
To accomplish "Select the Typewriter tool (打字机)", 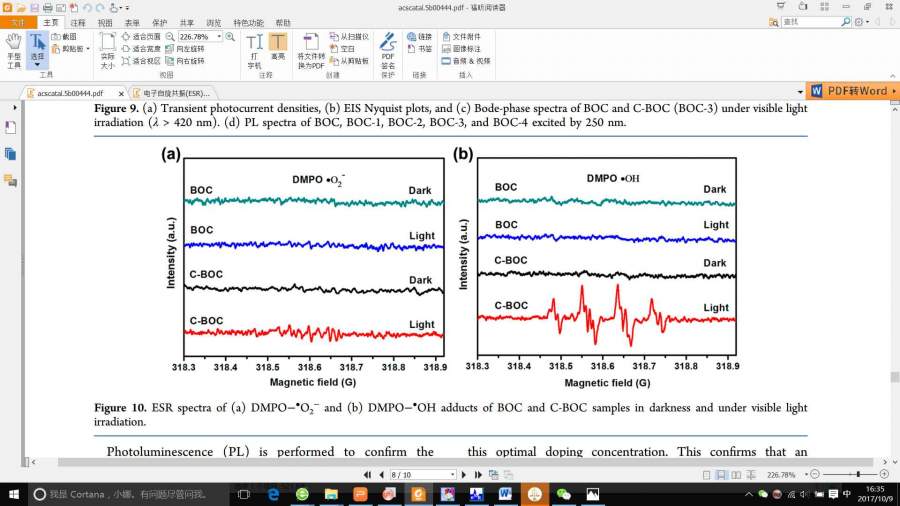I will point(254,50).
